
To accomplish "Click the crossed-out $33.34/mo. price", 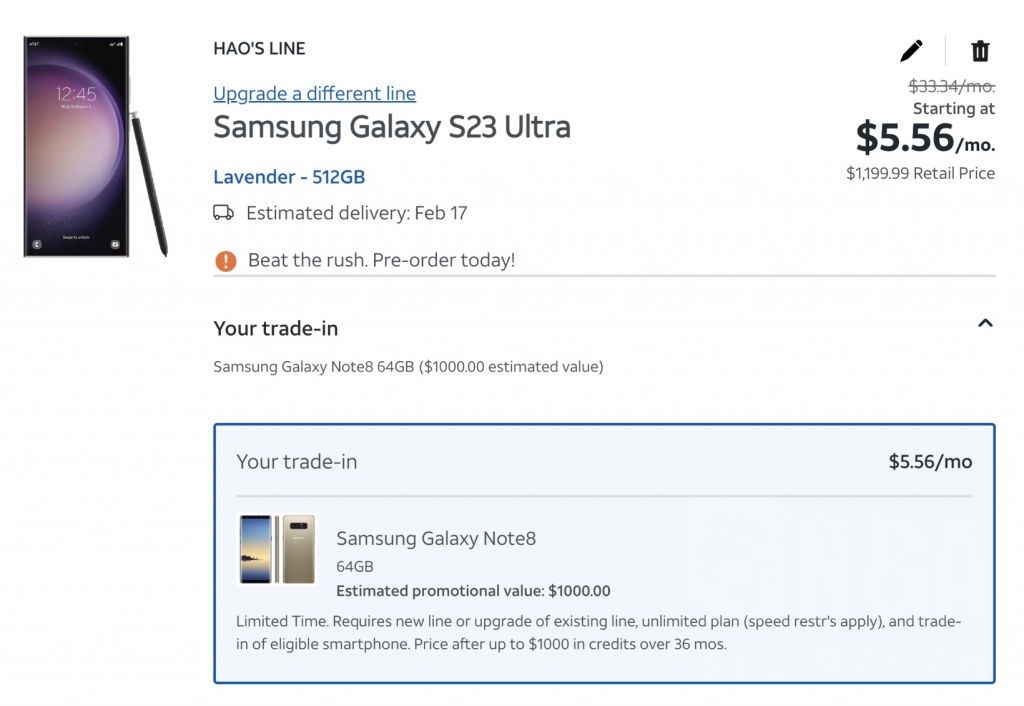I will (x=951, y=87).
